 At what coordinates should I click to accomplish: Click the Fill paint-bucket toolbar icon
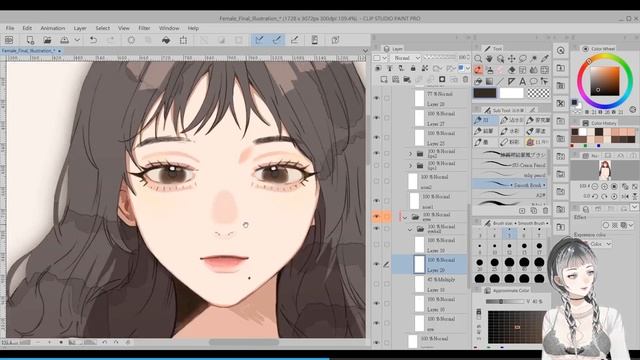tap(166, 40)
